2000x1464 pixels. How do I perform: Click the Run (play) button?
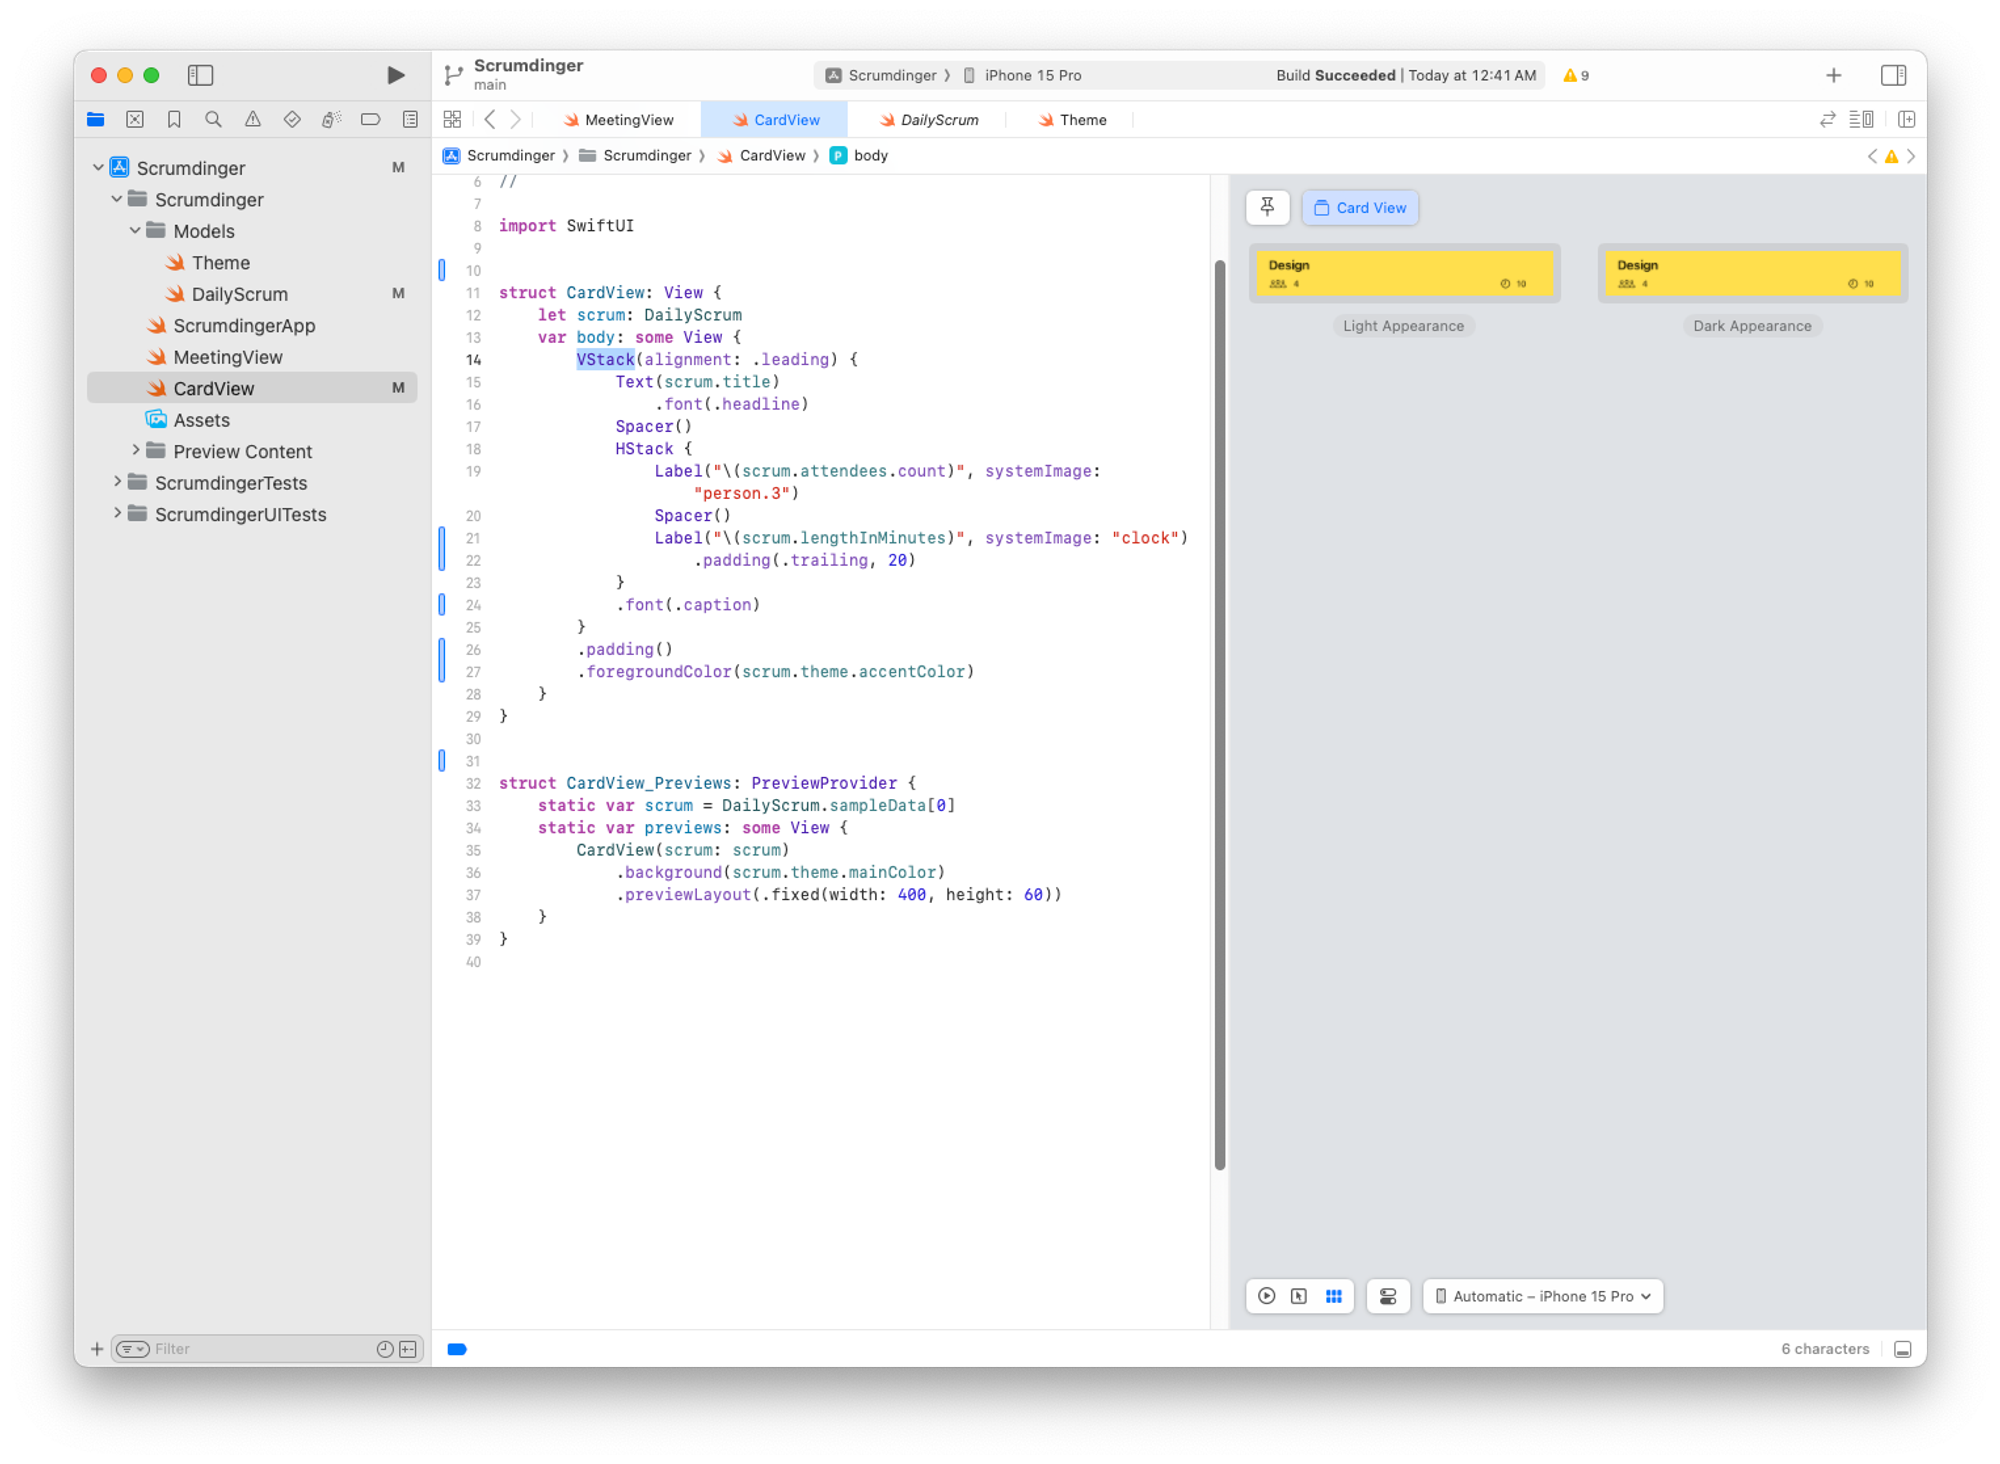pos(395,75)
